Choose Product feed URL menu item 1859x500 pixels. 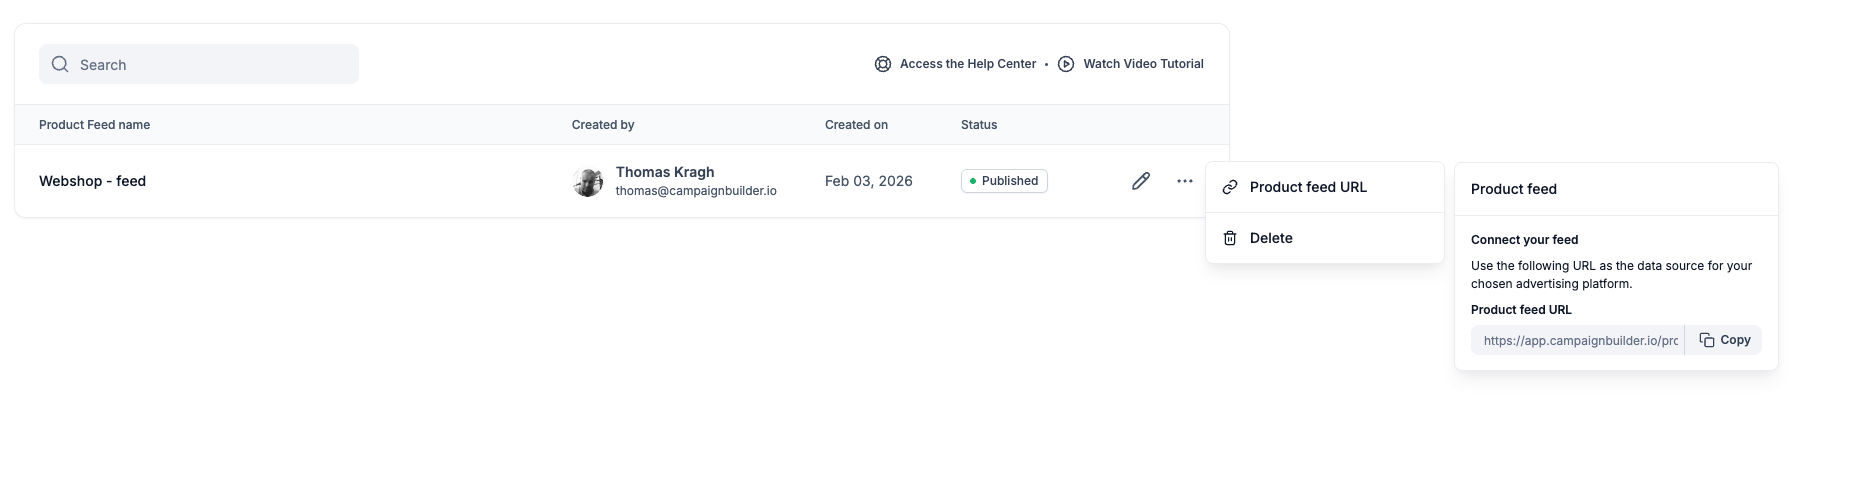point(1325,187)
